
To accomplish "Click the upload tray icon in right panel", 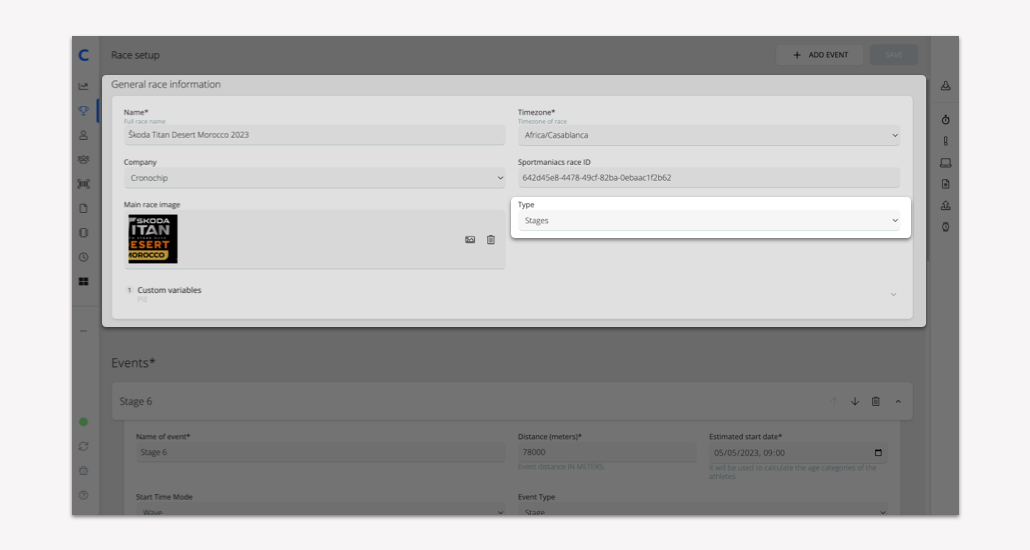I will pos(945,206).
